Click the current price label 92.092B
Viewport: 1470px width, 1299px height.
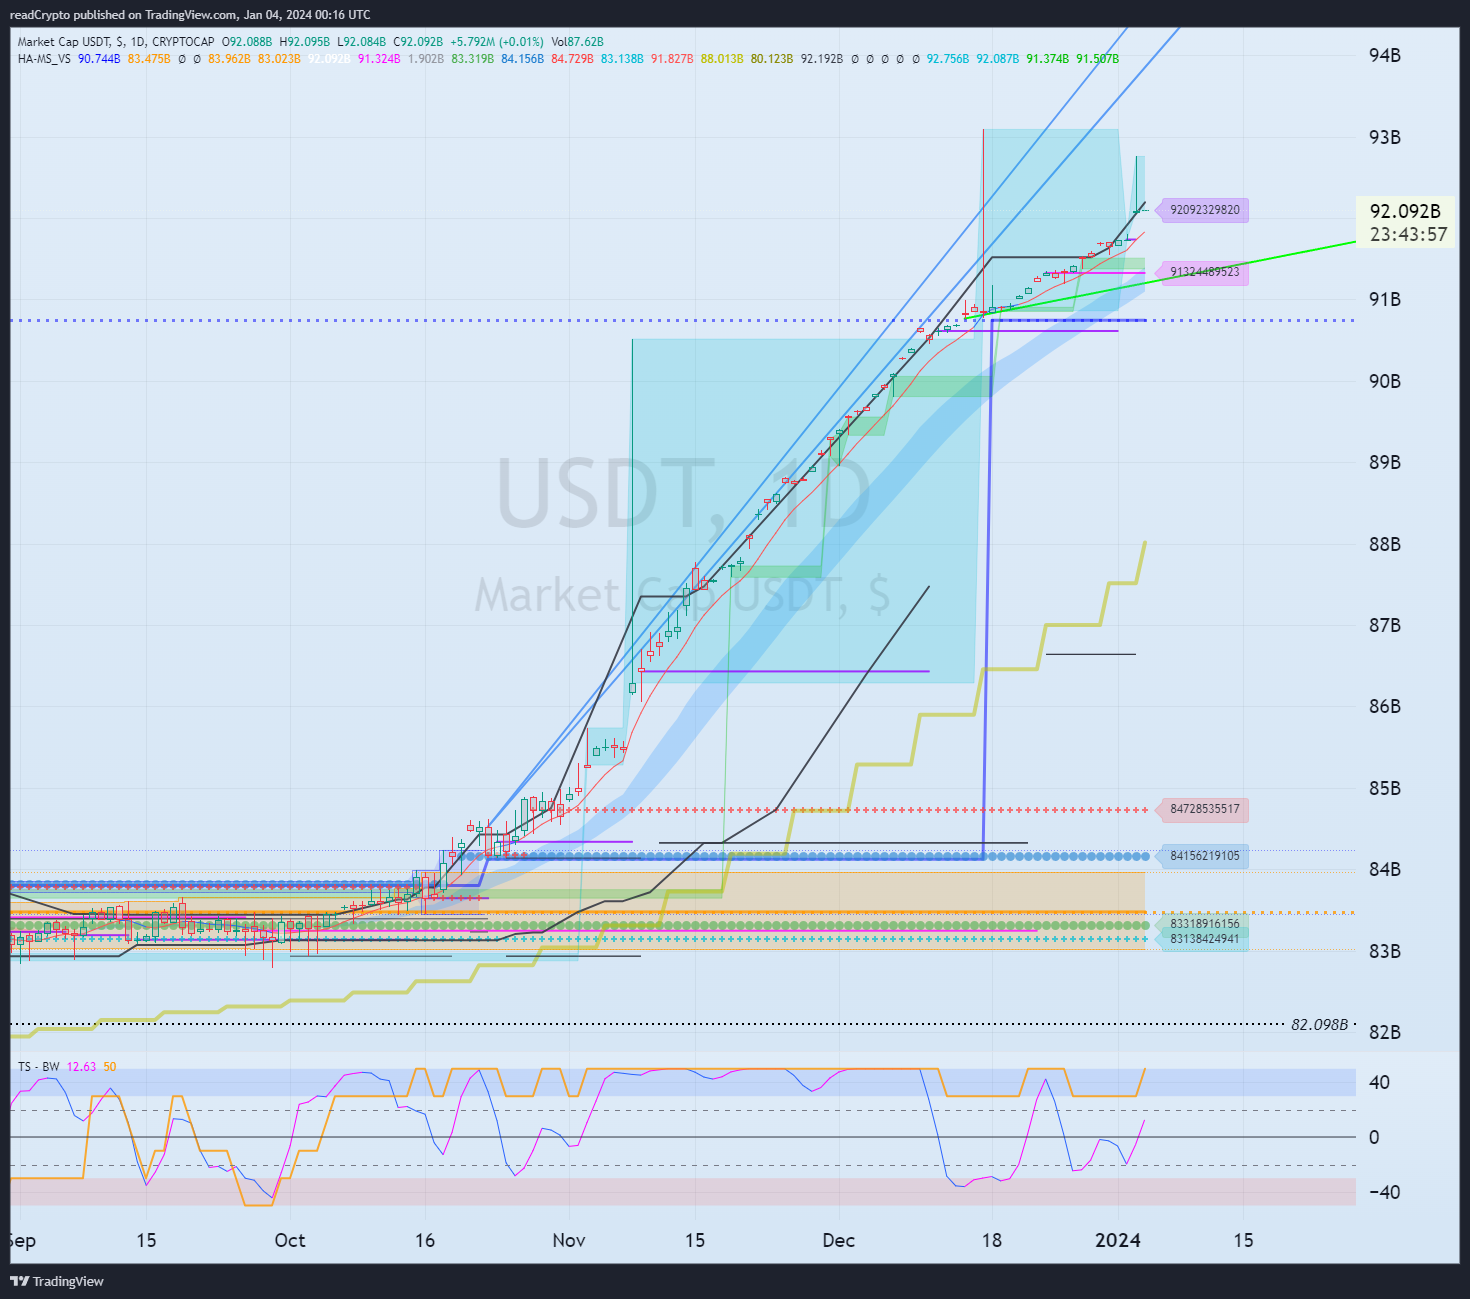tap(1405, 211)
